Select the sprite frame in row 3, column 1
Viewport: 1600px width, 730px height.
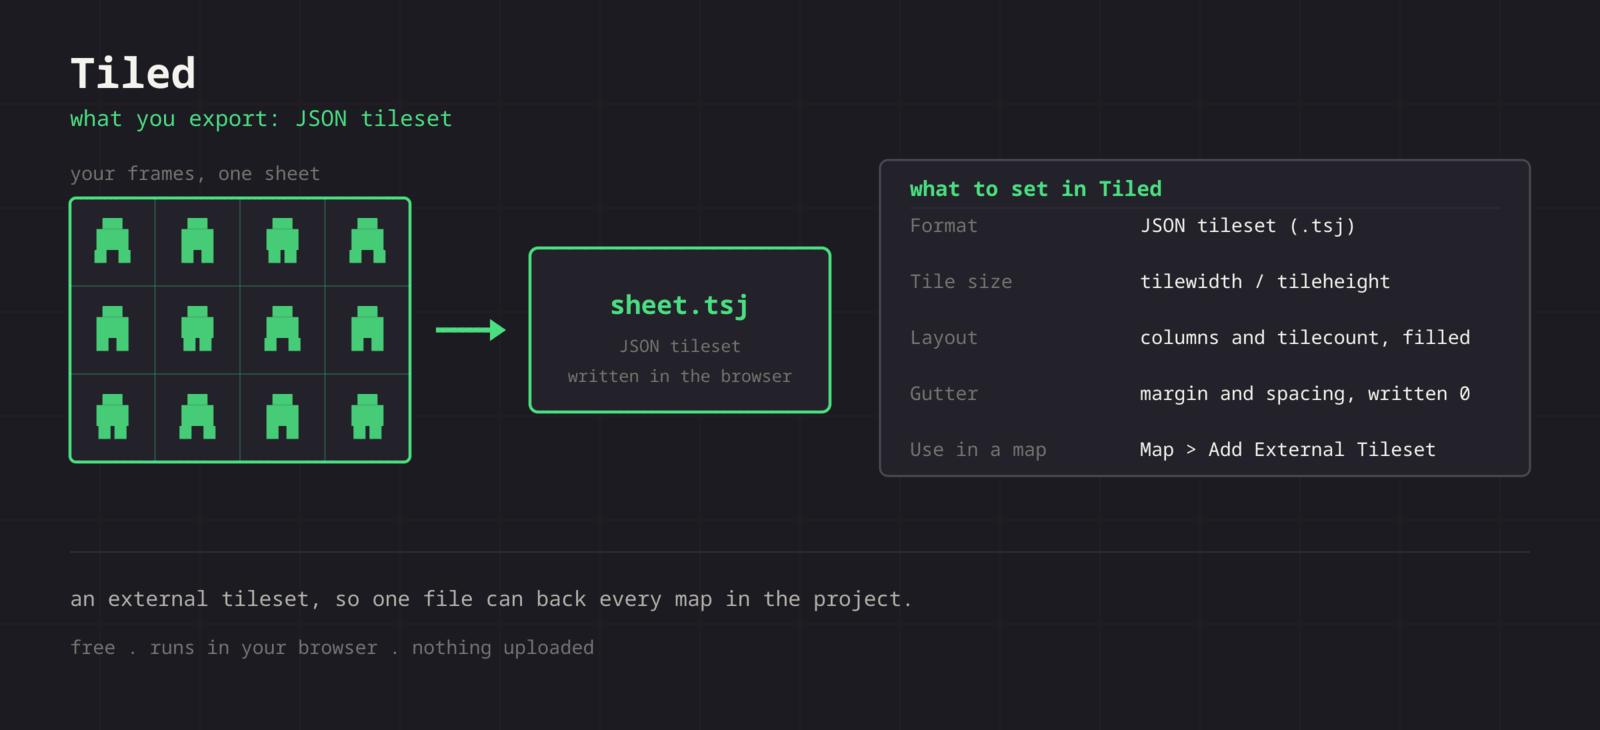pos(113,417)
